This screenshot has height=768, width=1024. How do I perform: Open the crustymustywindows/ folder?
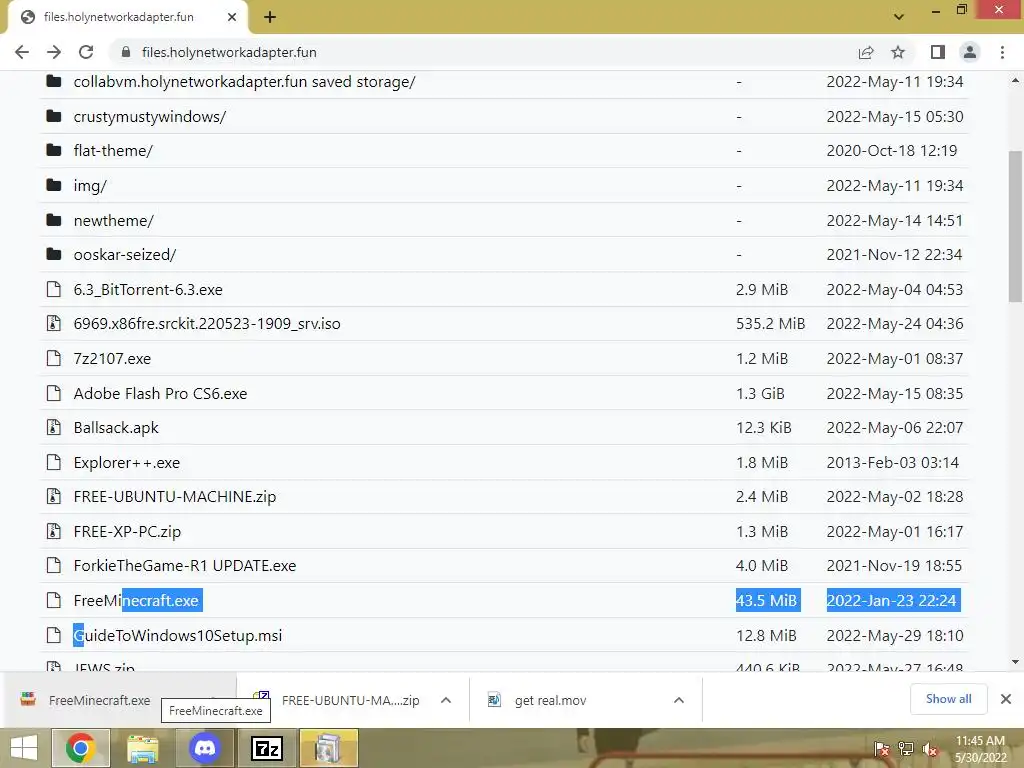click(x=150, y=116)
